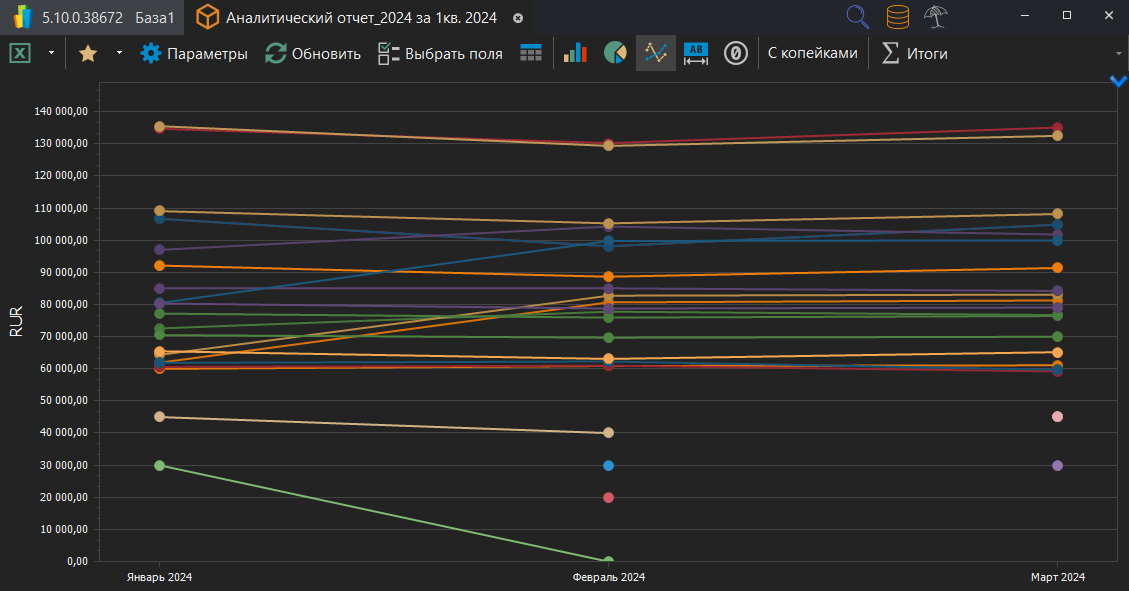Click the AB column width icon
Viewport: 1129px width, 591px height.
point(696,53)
